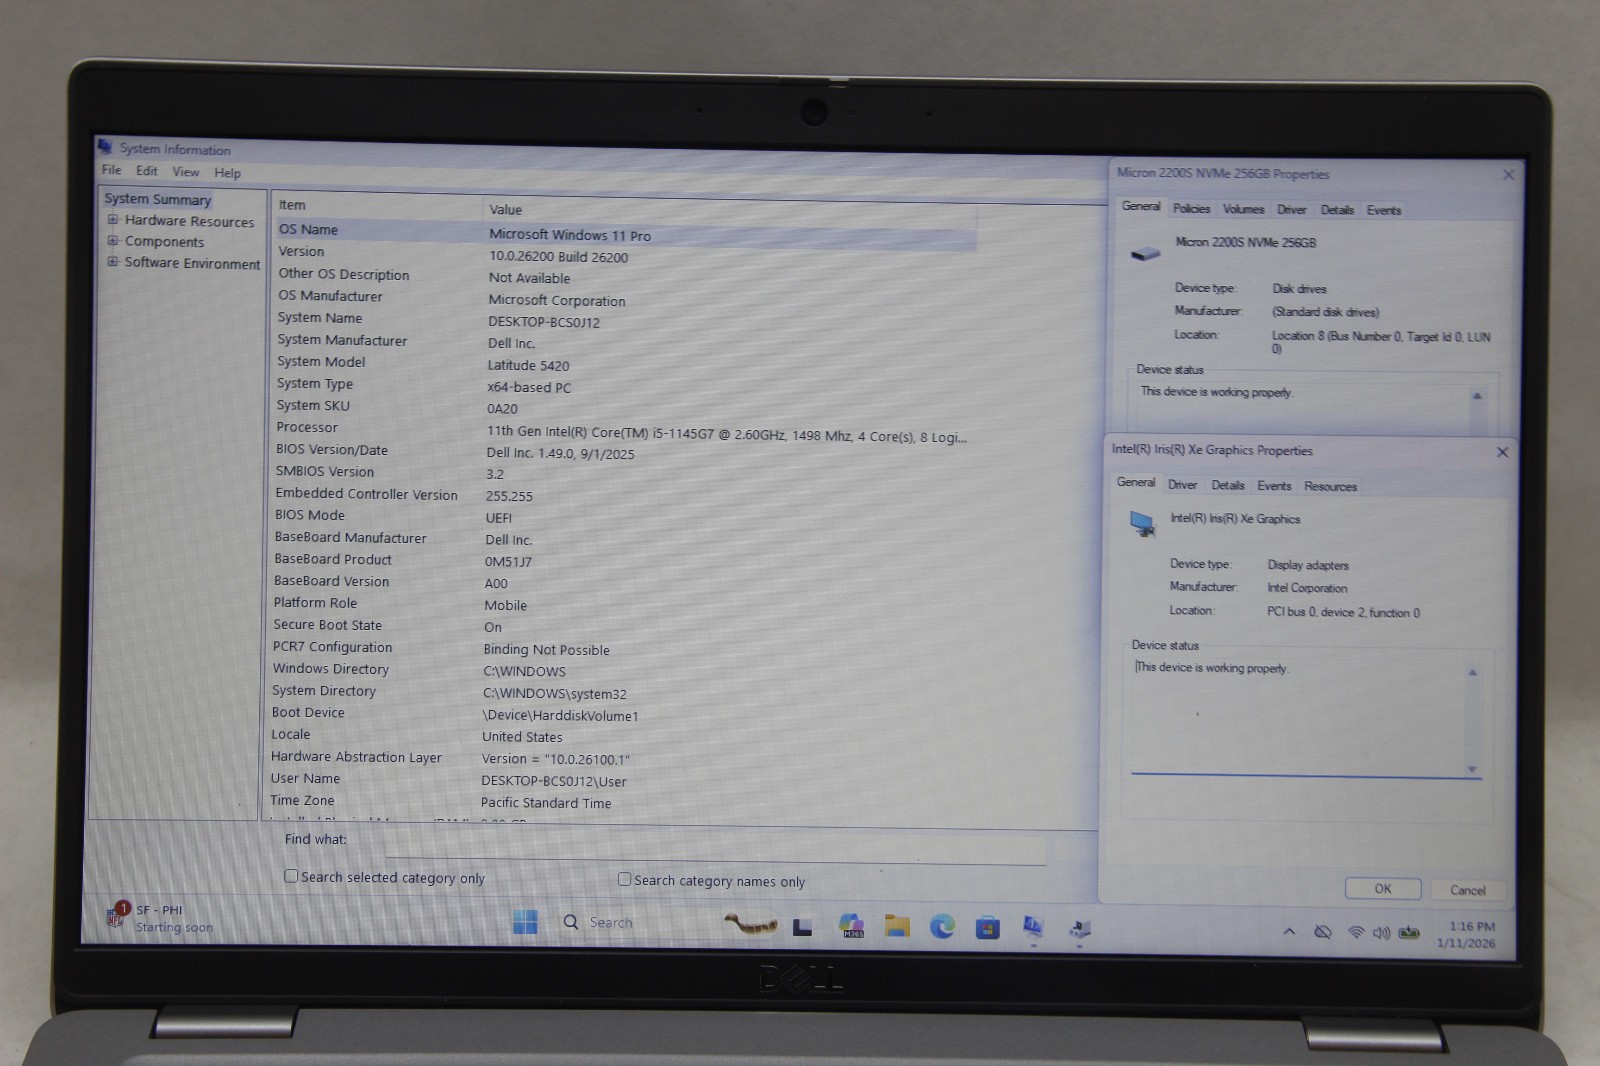Enable Search selected category only
1600x1066 pixels.
pyautogui.click(x=291, y=876)
